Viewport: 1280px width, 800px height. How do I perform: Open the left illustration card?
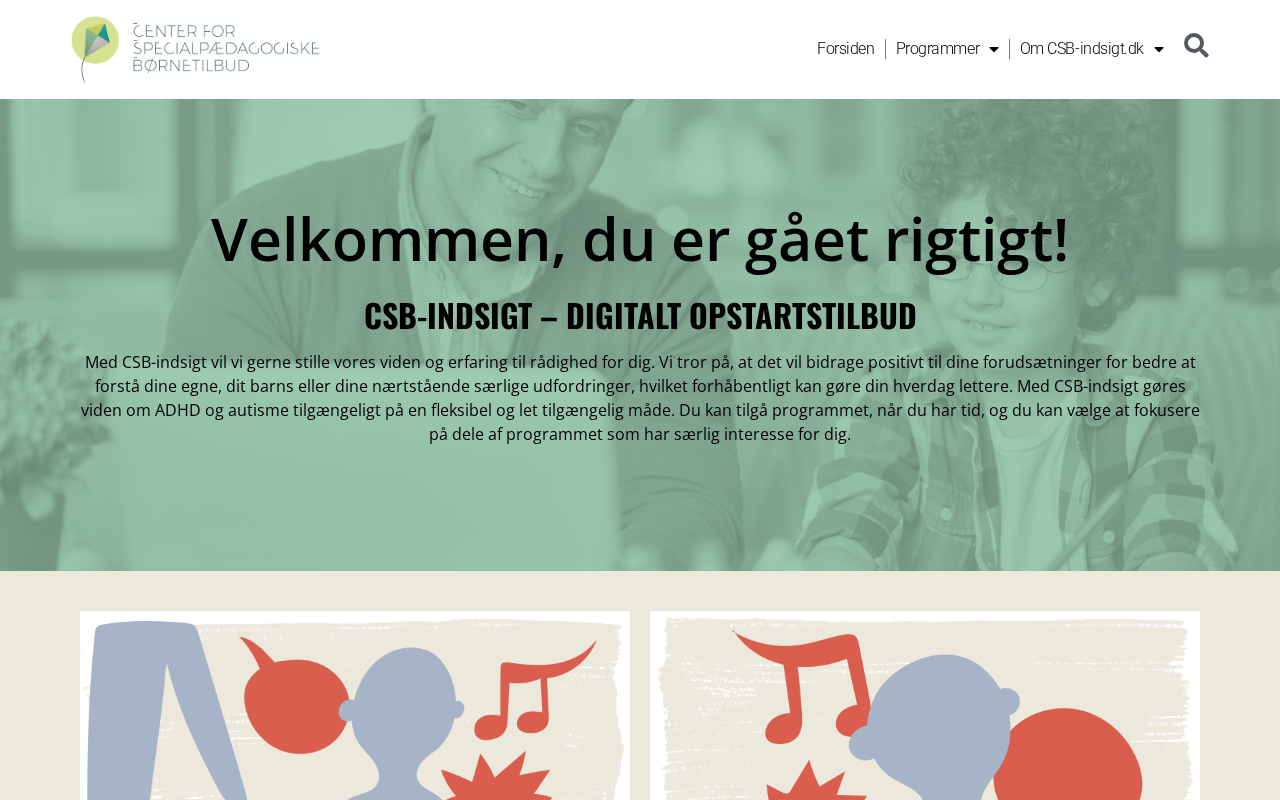(x=355, y=705)
